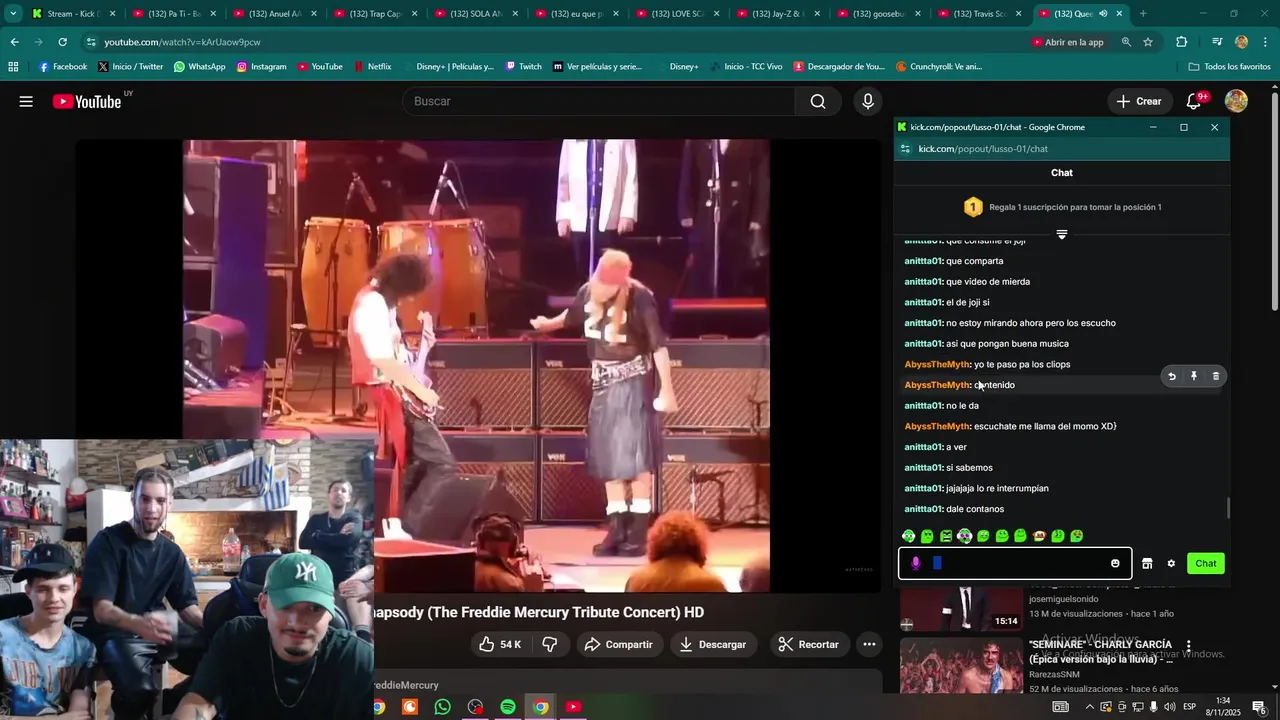Open the Kick chat shop icon
1280x720 pixels.
tap(1147, 563)
